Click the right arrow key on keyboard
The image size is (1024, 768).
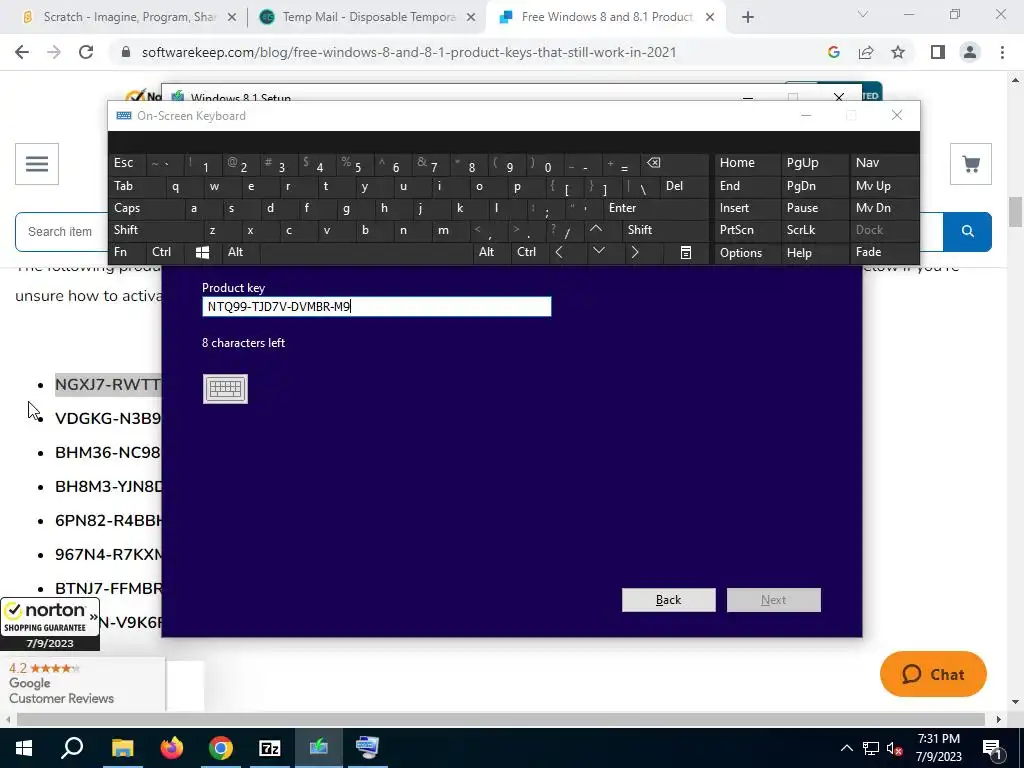pyautogui.click(x=635, y=252)
